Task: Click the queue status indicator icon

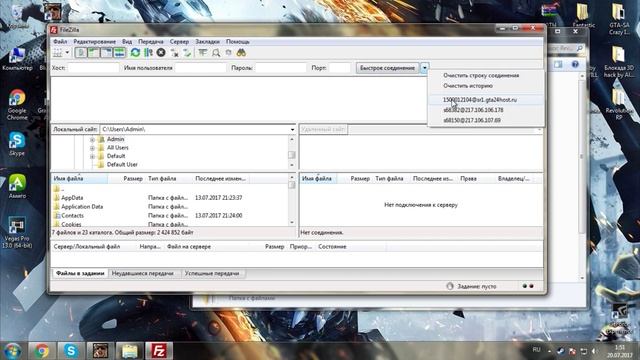Action: pos(450,286)
